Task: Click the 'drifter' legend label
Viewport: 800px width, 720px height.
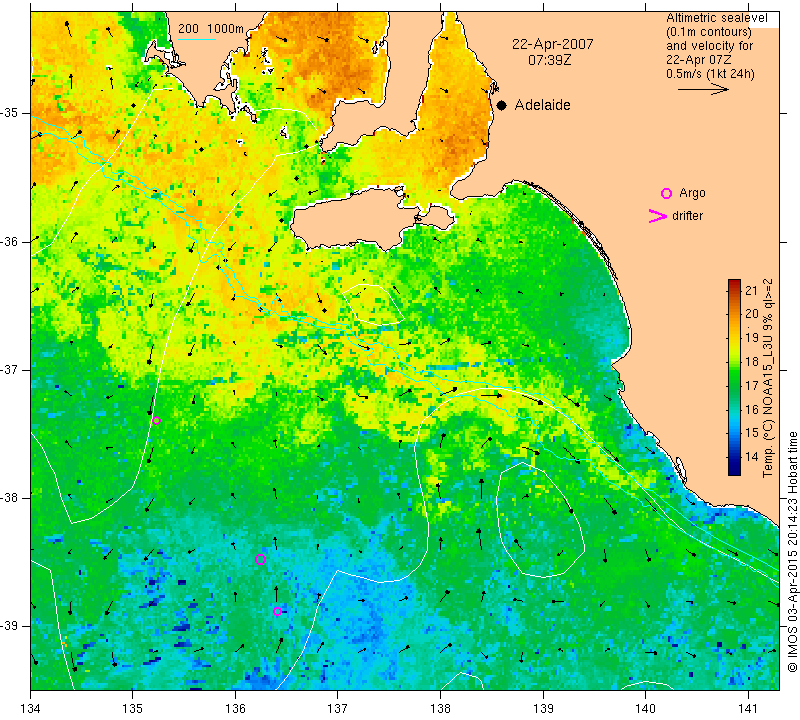Action: coord(687,216)
